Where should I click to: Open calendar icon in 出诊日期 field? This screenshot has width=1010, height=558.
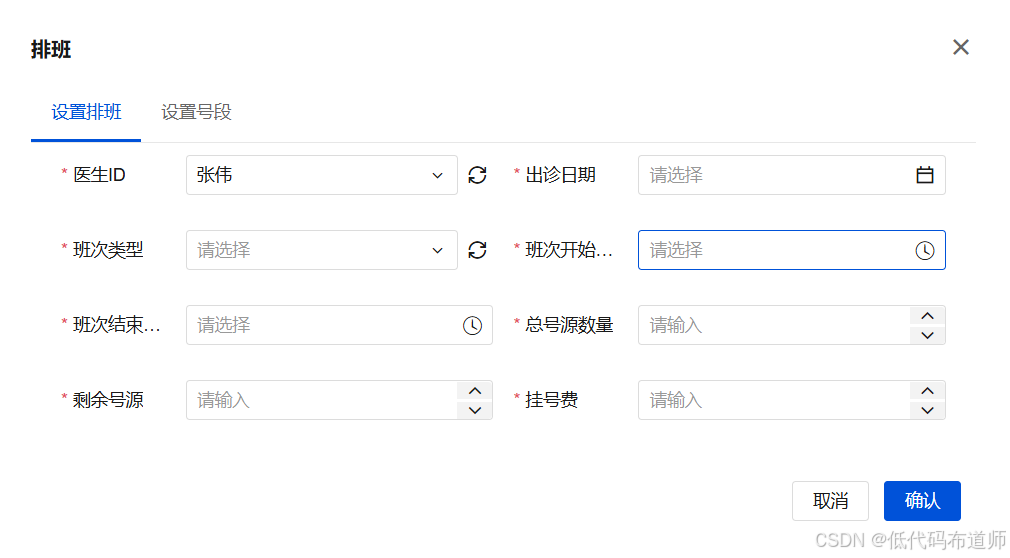[x=925, y=175]
